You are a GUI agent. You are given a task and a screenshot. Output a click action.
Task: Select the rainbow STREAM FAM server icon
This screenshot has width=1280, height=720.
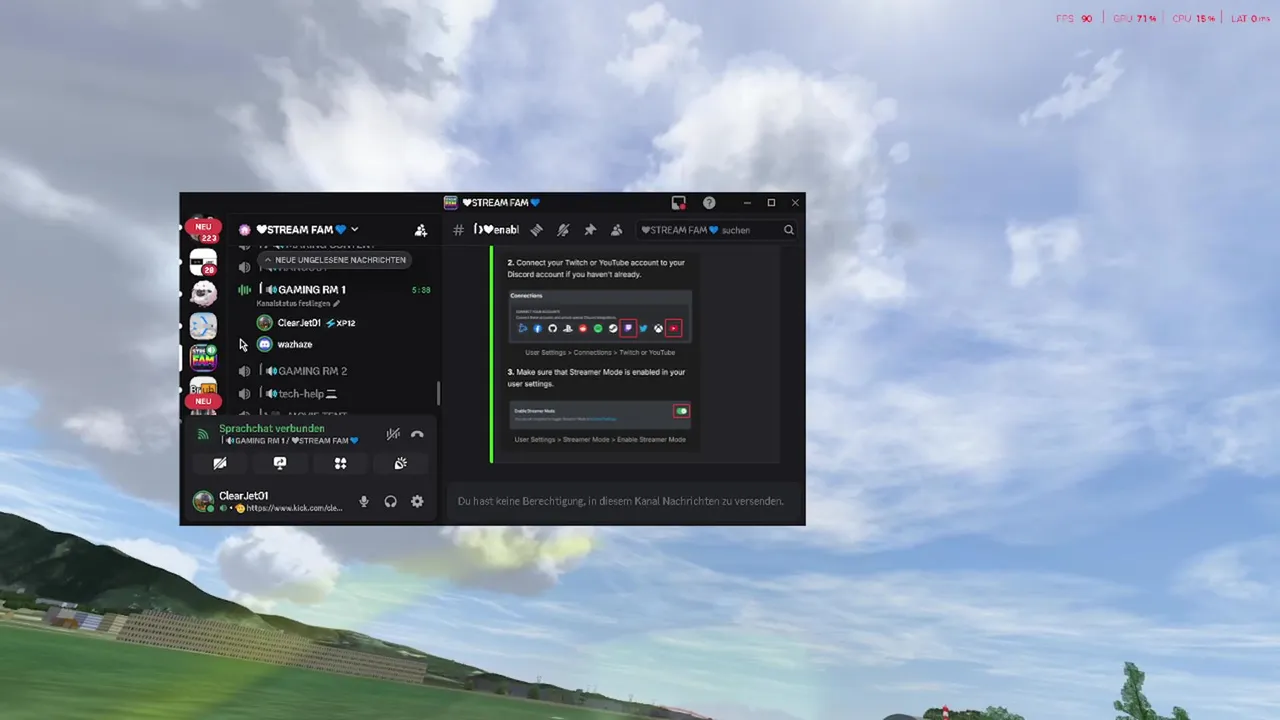[x=203, y=357]
